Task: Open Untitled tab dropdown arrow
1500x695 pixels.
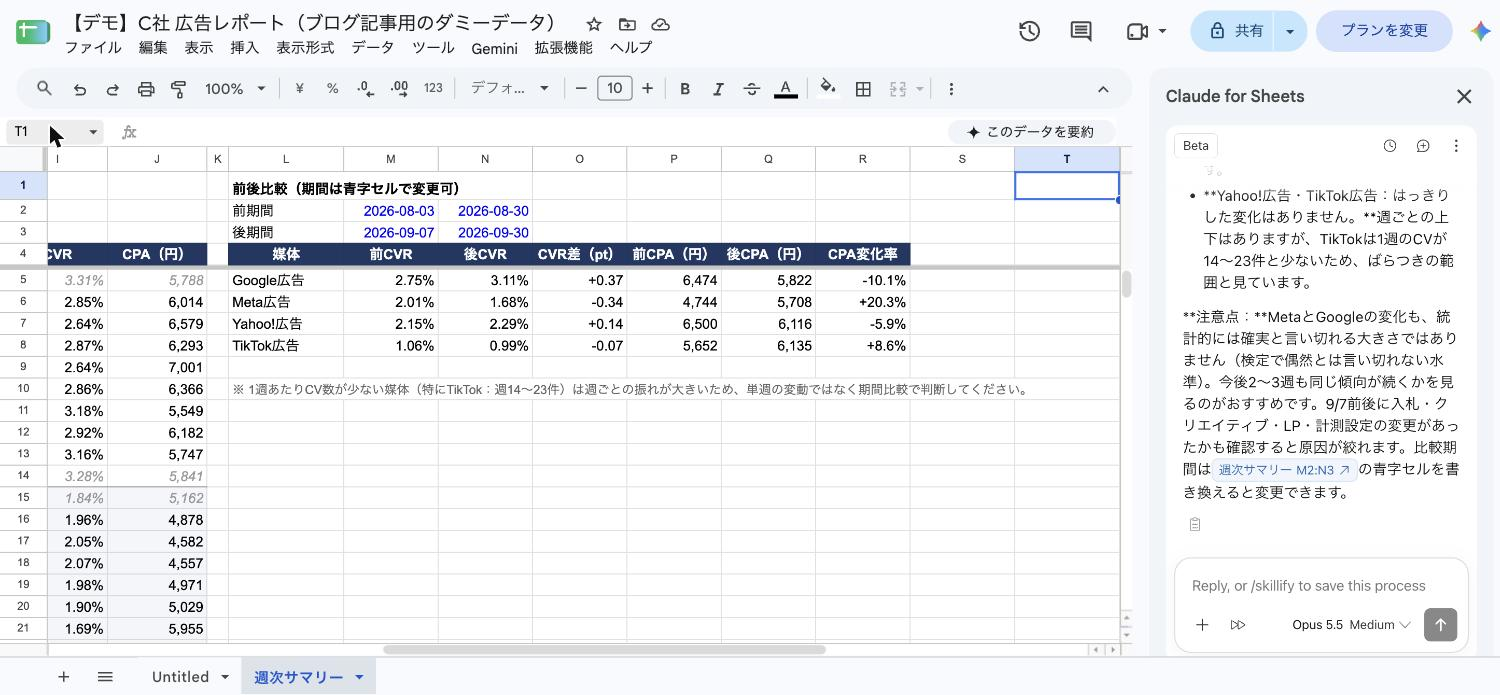Action: point(225,677)
